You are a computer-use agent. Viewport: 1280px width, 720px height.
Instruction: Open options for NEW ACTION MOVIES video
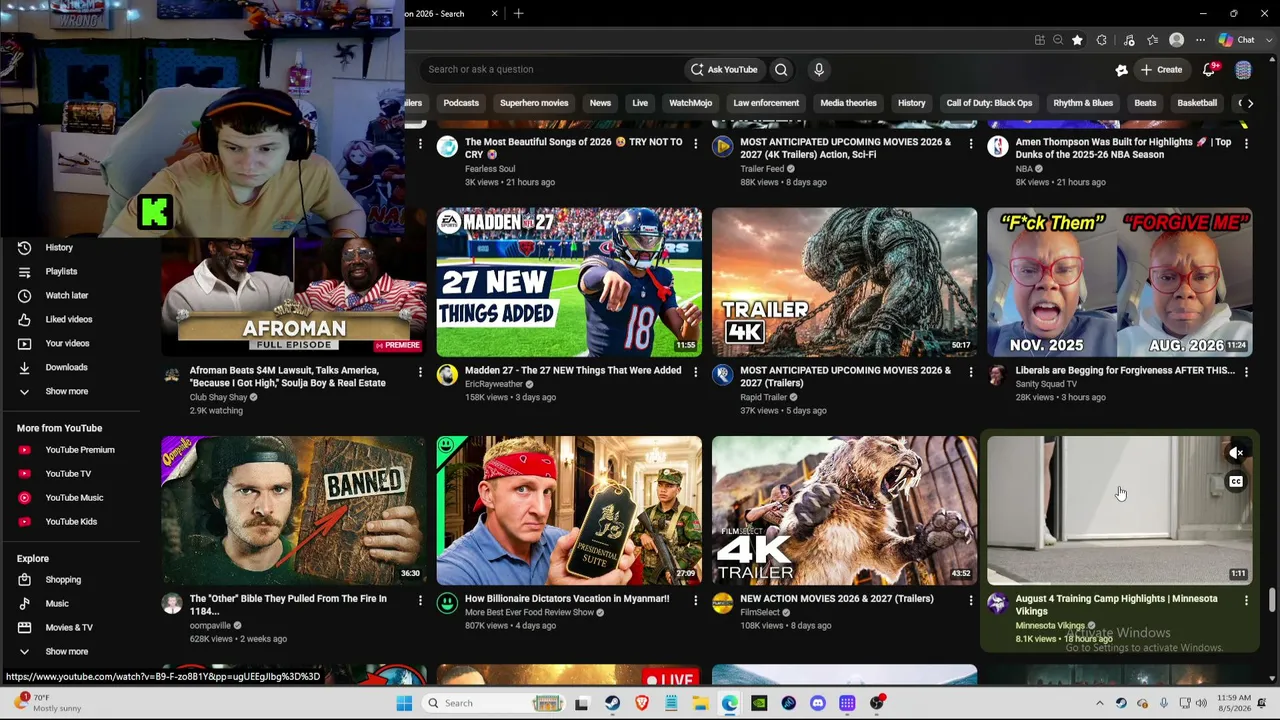[970, 600]
